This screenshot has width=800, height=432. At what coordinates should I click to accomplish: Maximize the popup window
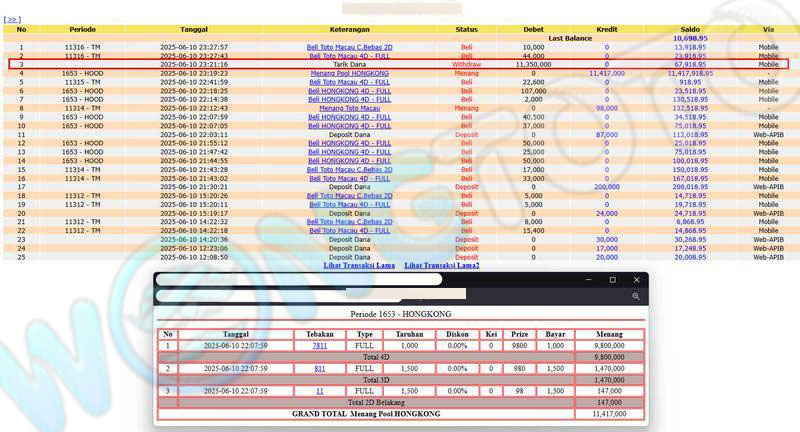(x=612, y=280)
